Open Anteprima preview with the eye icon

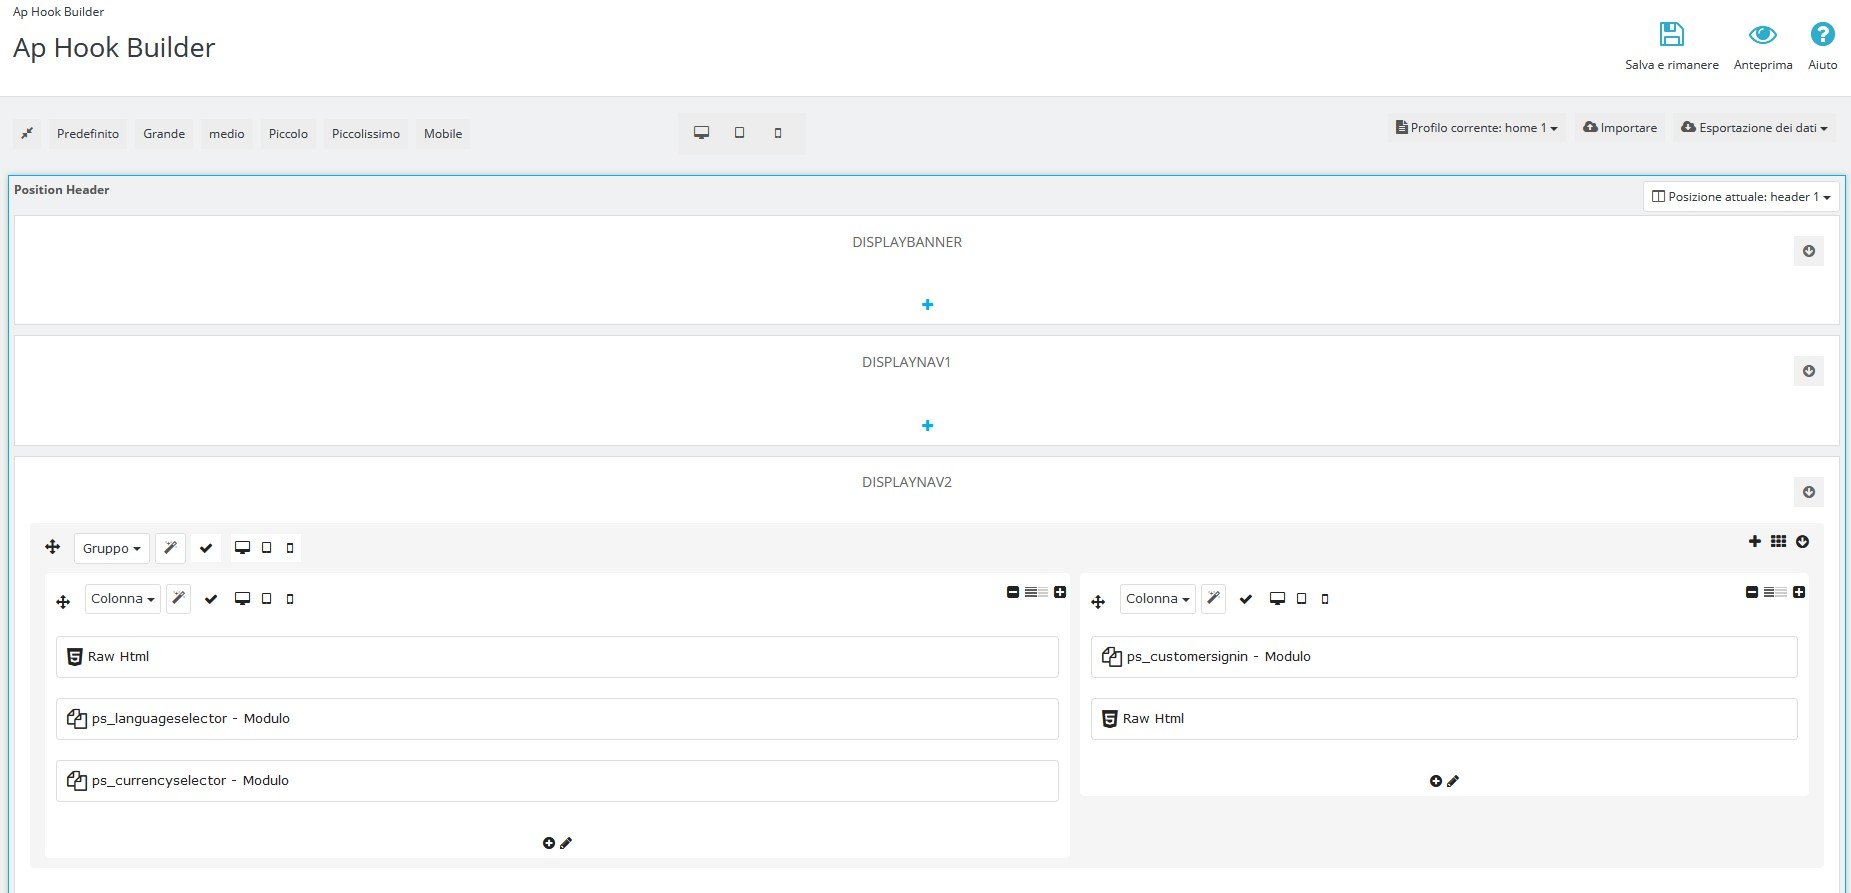1762,35
